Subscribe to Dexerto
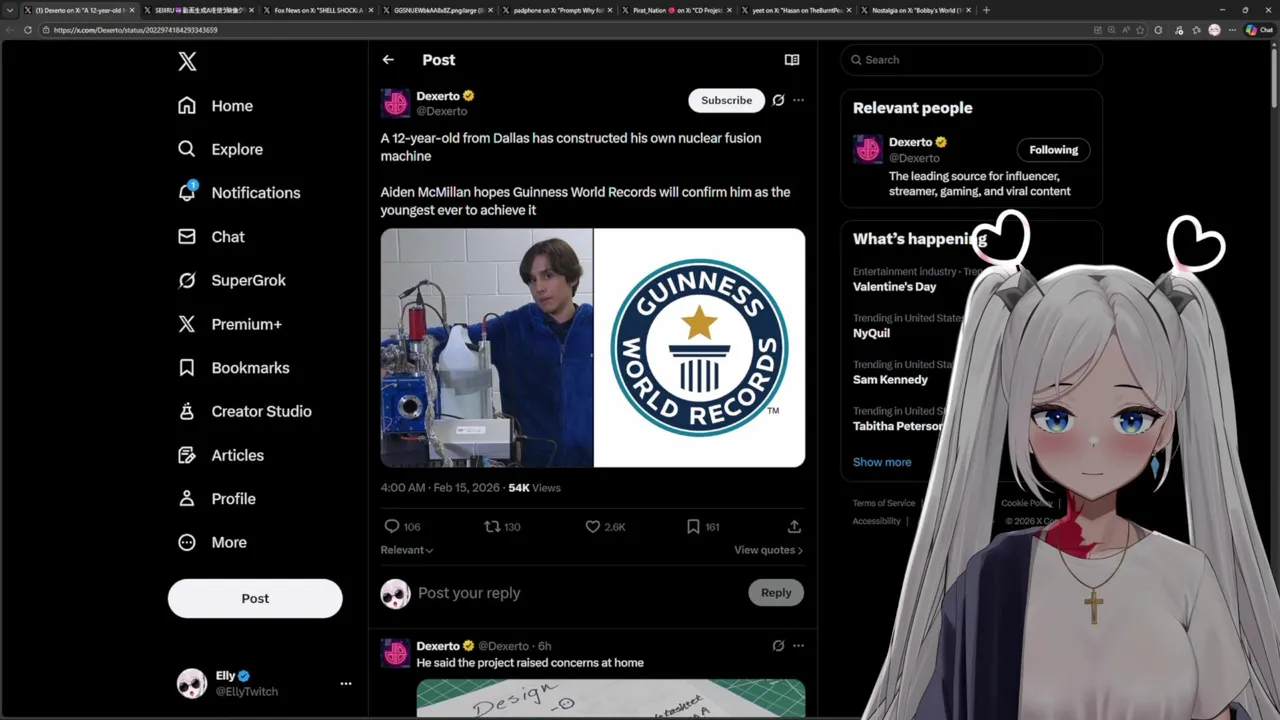Image resolution: width=1280 pixels, height=720 pixels. (x=726, y=100)
